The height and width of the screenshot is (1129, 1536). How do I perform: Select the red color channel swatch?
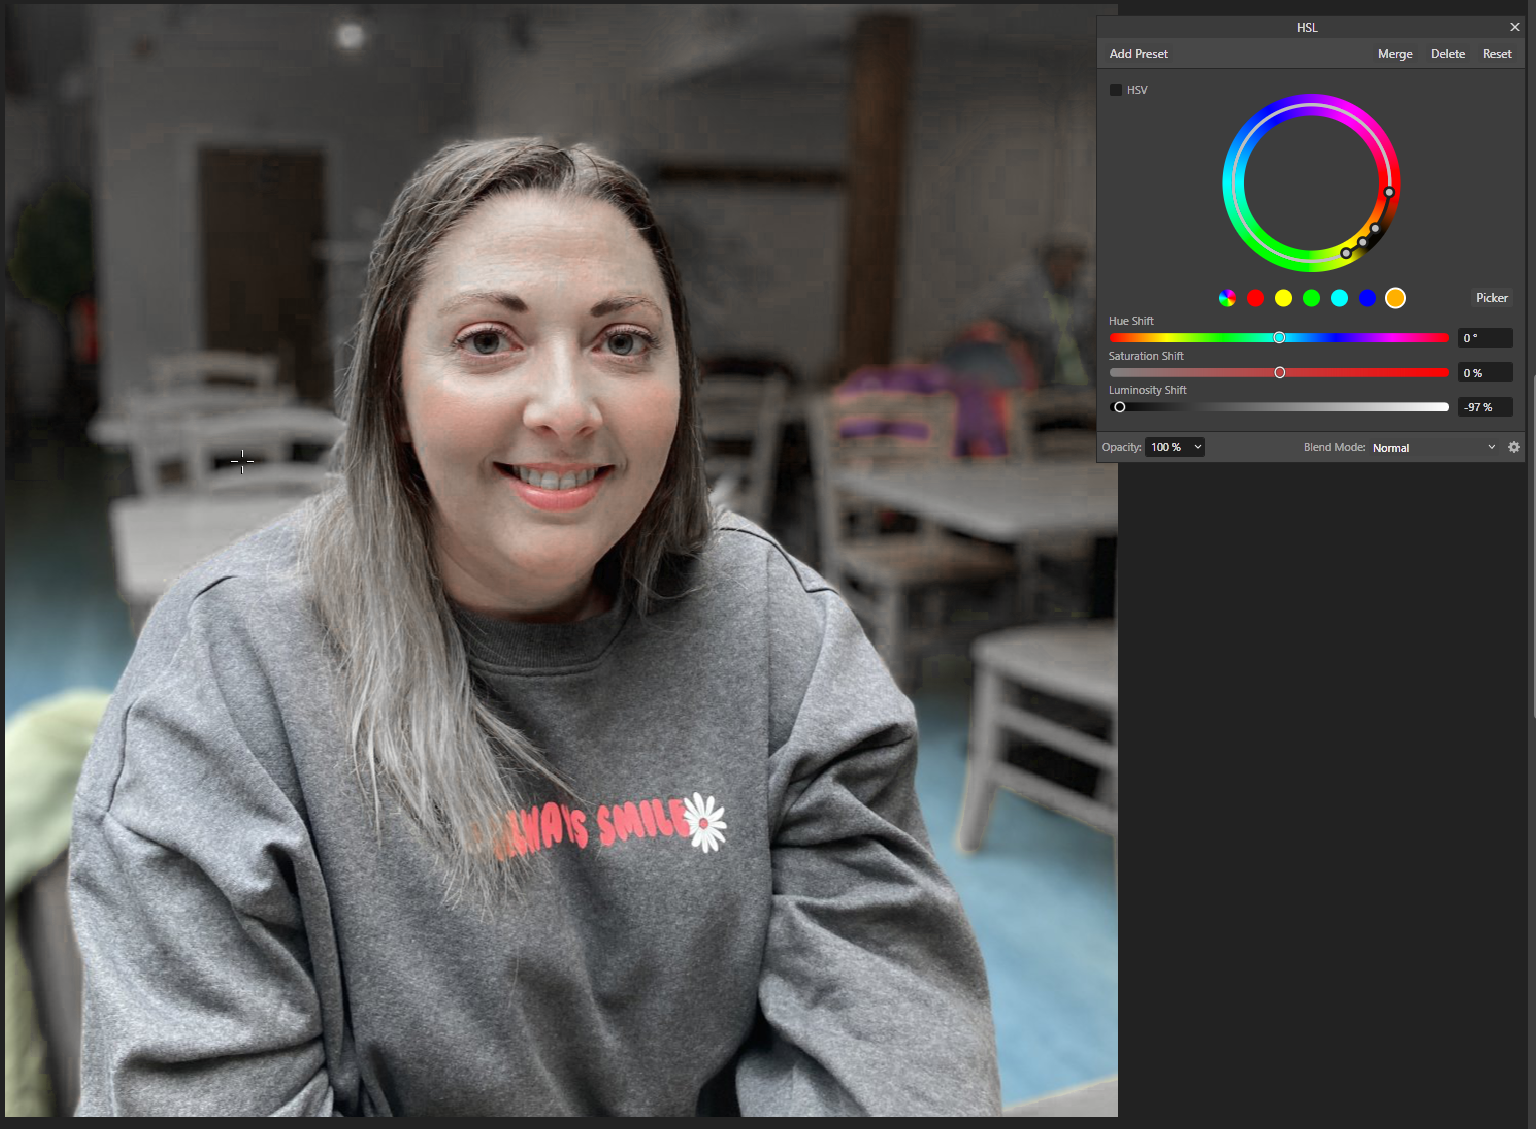(1255, 298)
